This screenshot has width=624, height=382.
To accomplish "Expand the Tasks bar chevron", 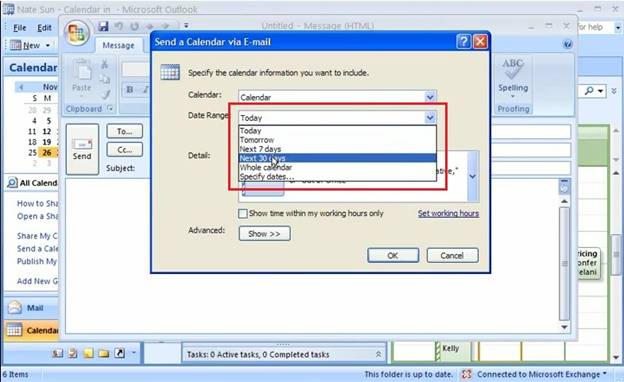I will click(x=378, y=354).
